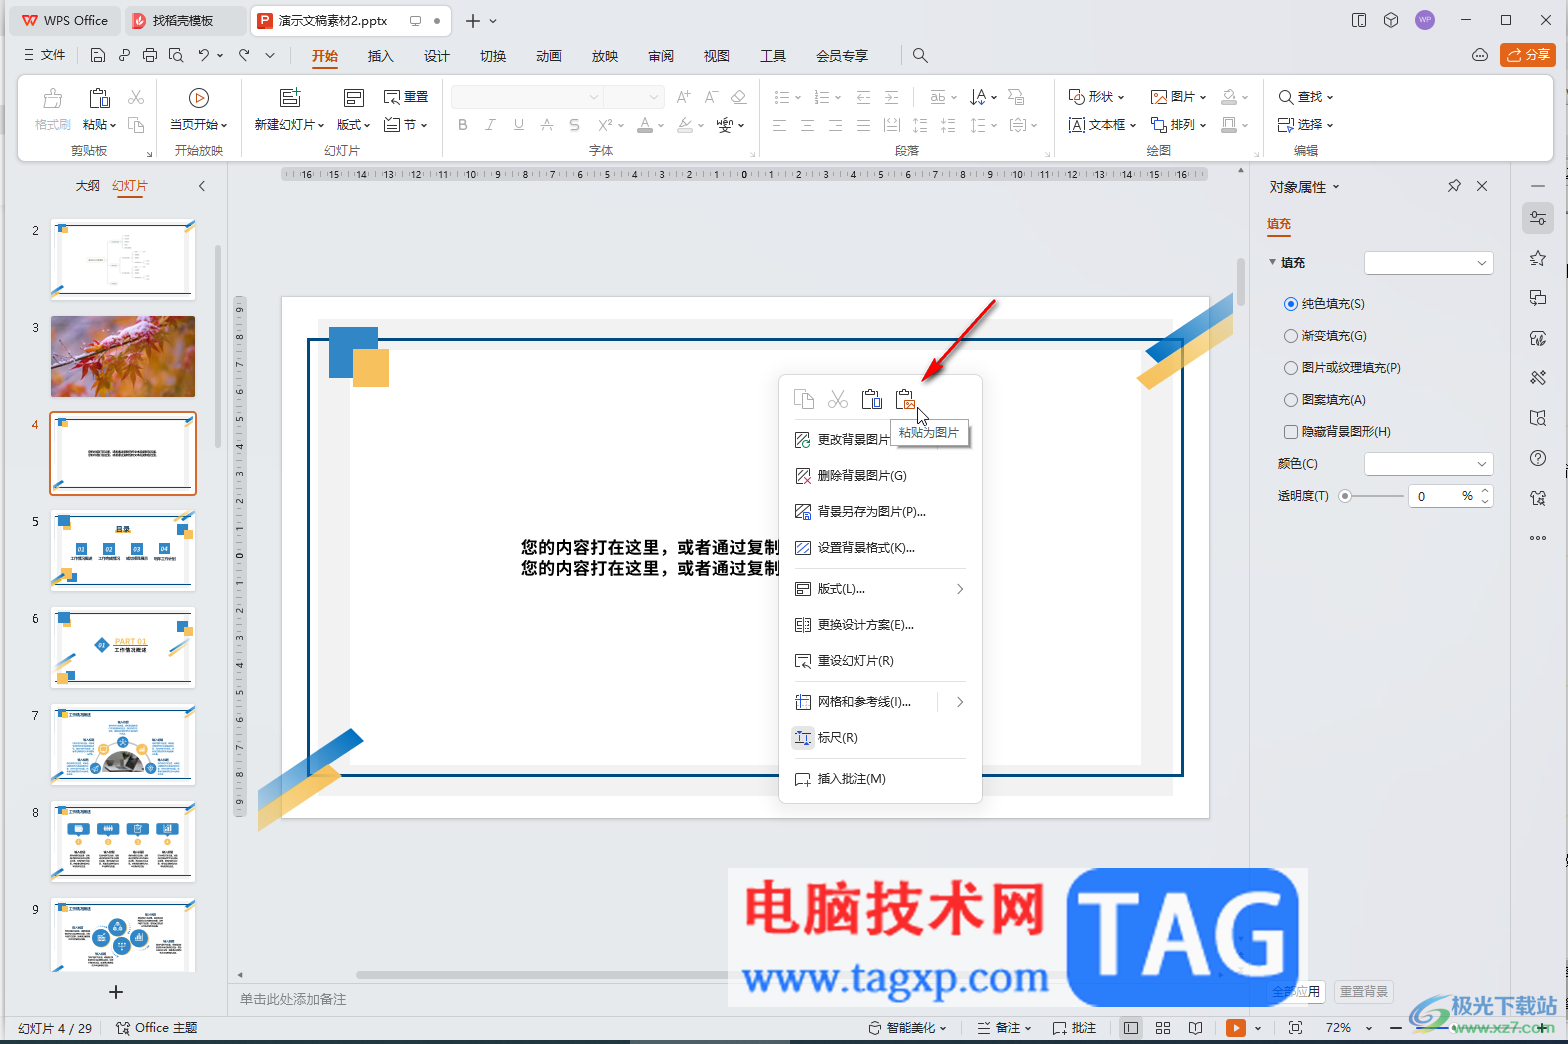Switch to reading view icon

pos(1195,1028)
